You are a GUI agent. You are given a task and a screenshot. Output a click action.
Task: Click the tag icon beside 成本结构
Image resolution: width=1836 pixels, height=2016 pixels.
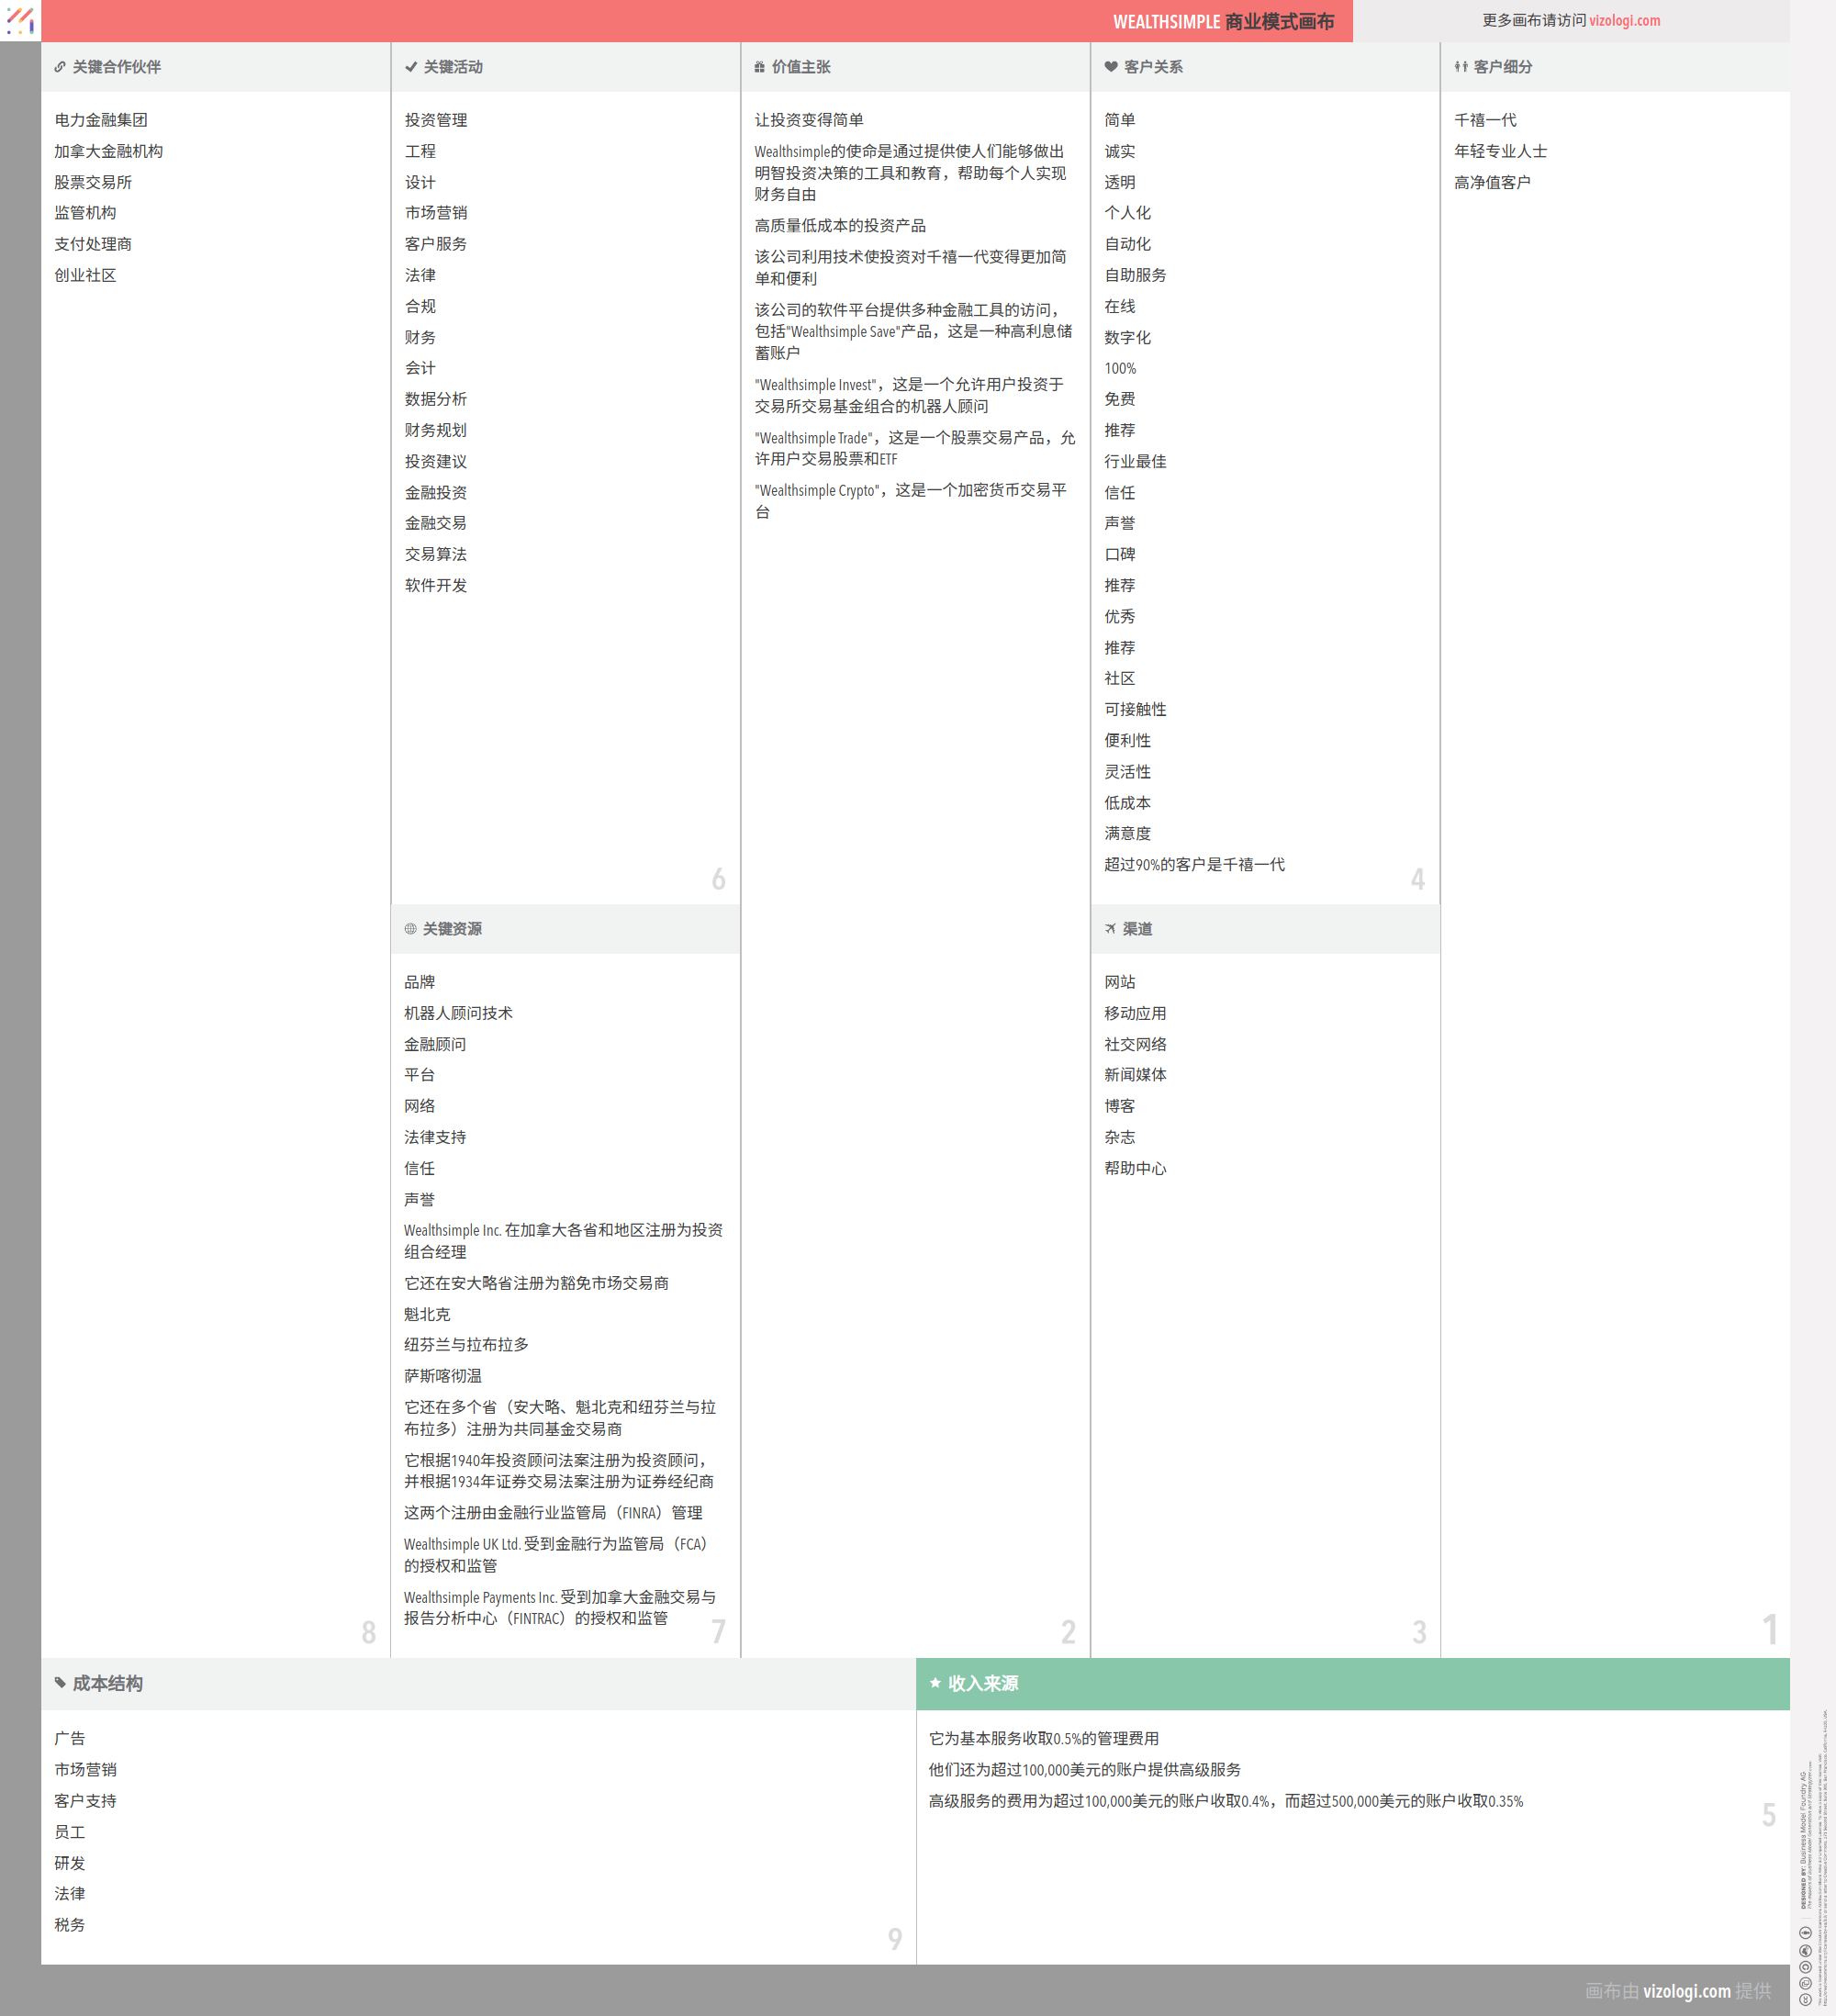60,1683
